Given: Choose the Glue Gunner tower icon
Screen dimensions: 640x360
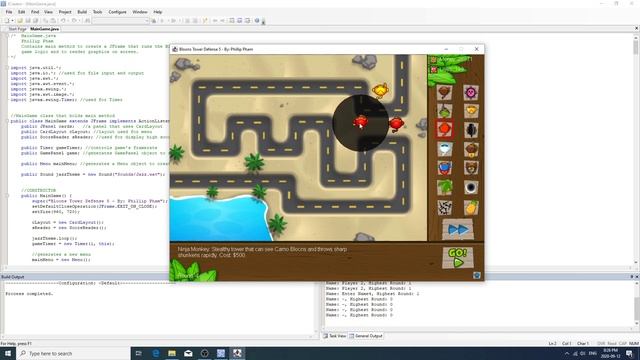Looking at the screenshot, I should [x=471, y=149].
